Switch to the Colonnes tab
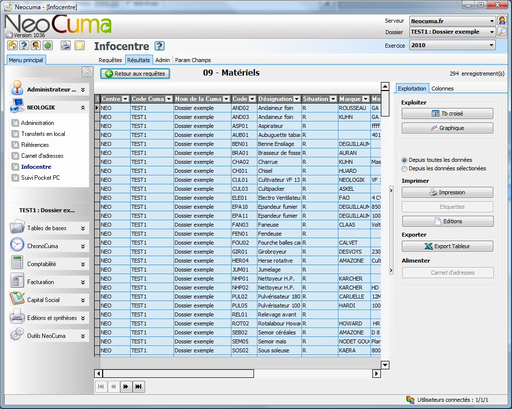The image size is (512, 409). click(442, 89)
